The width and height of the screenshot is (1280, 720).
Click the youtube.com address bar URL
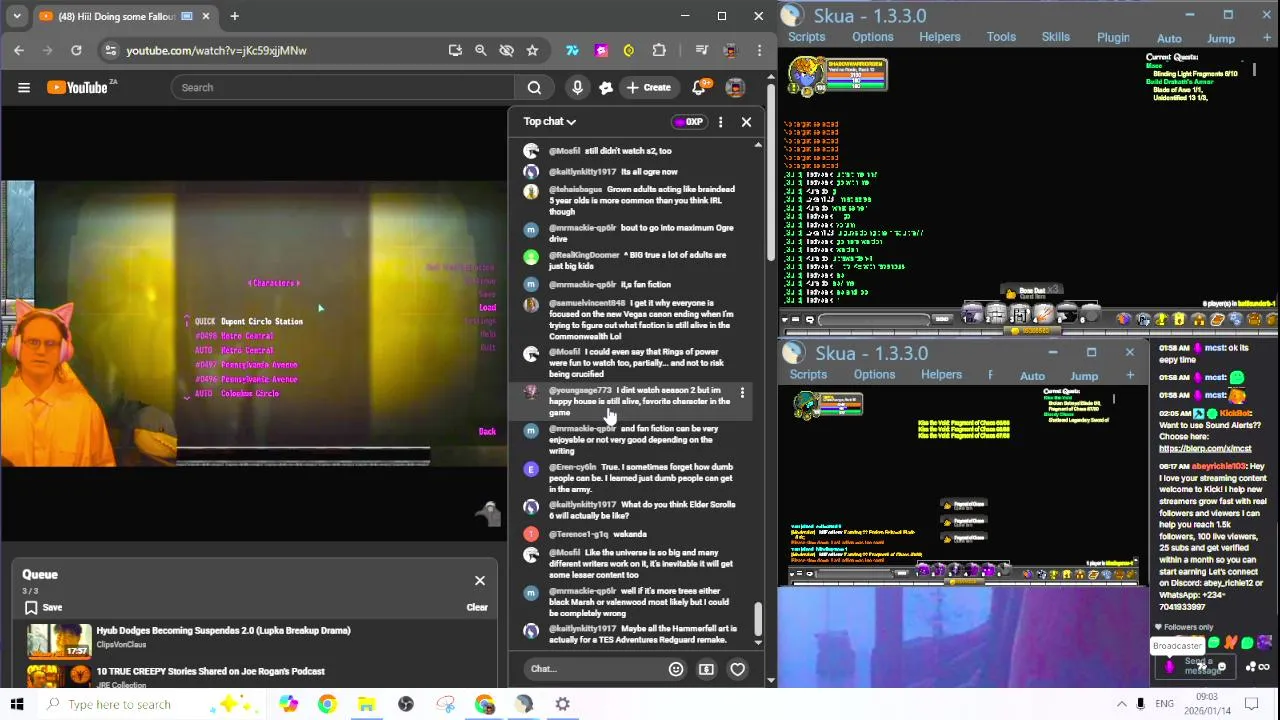(216, 50)
